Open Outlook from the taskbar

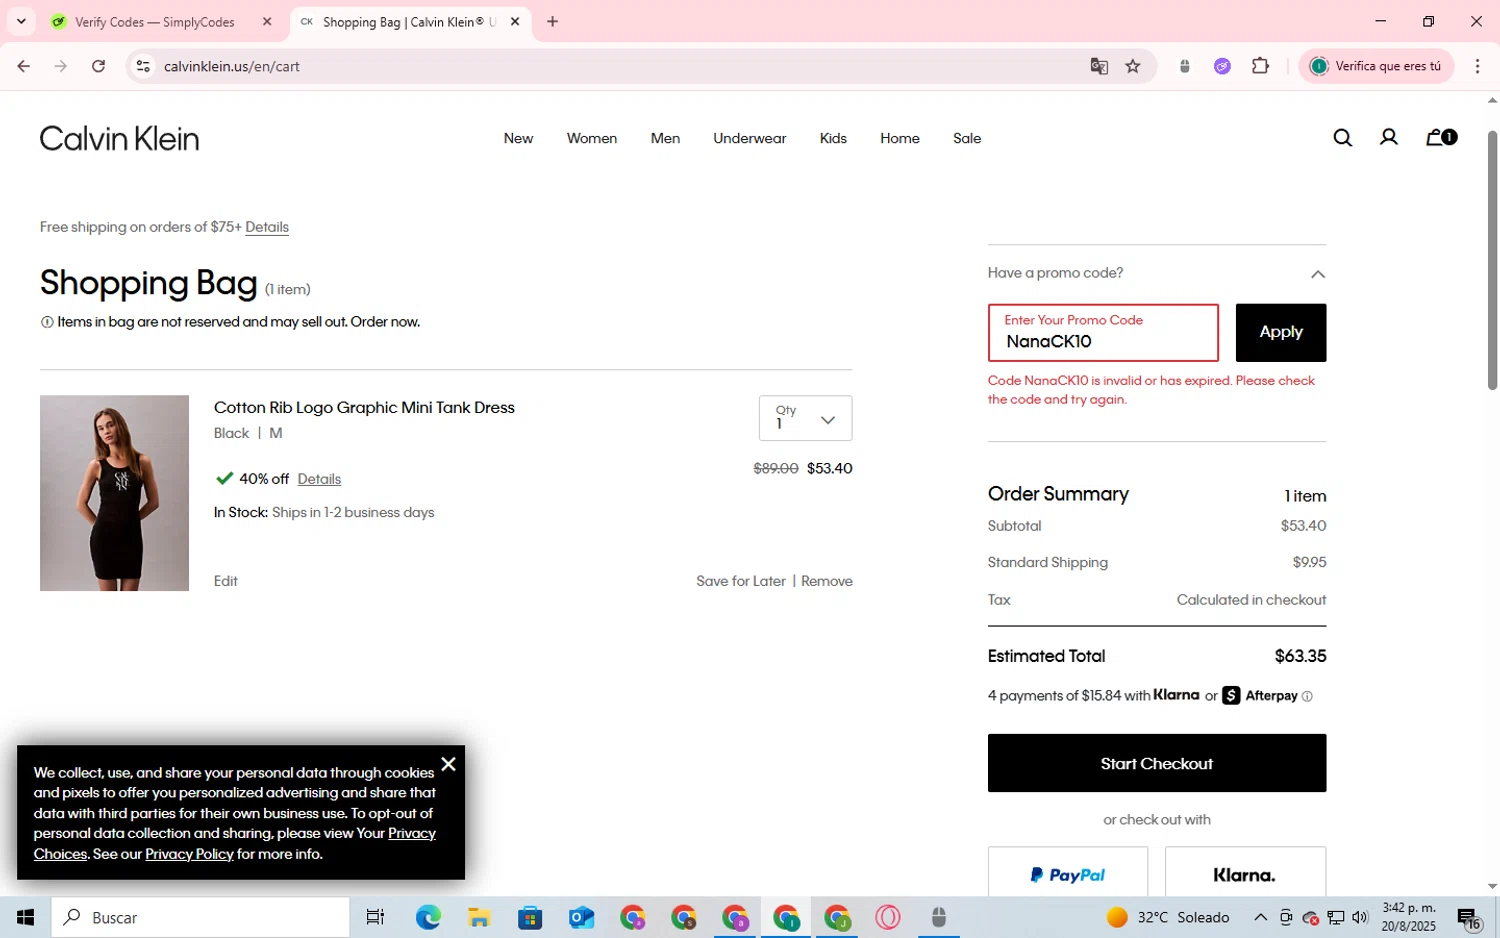click(581, 917)
